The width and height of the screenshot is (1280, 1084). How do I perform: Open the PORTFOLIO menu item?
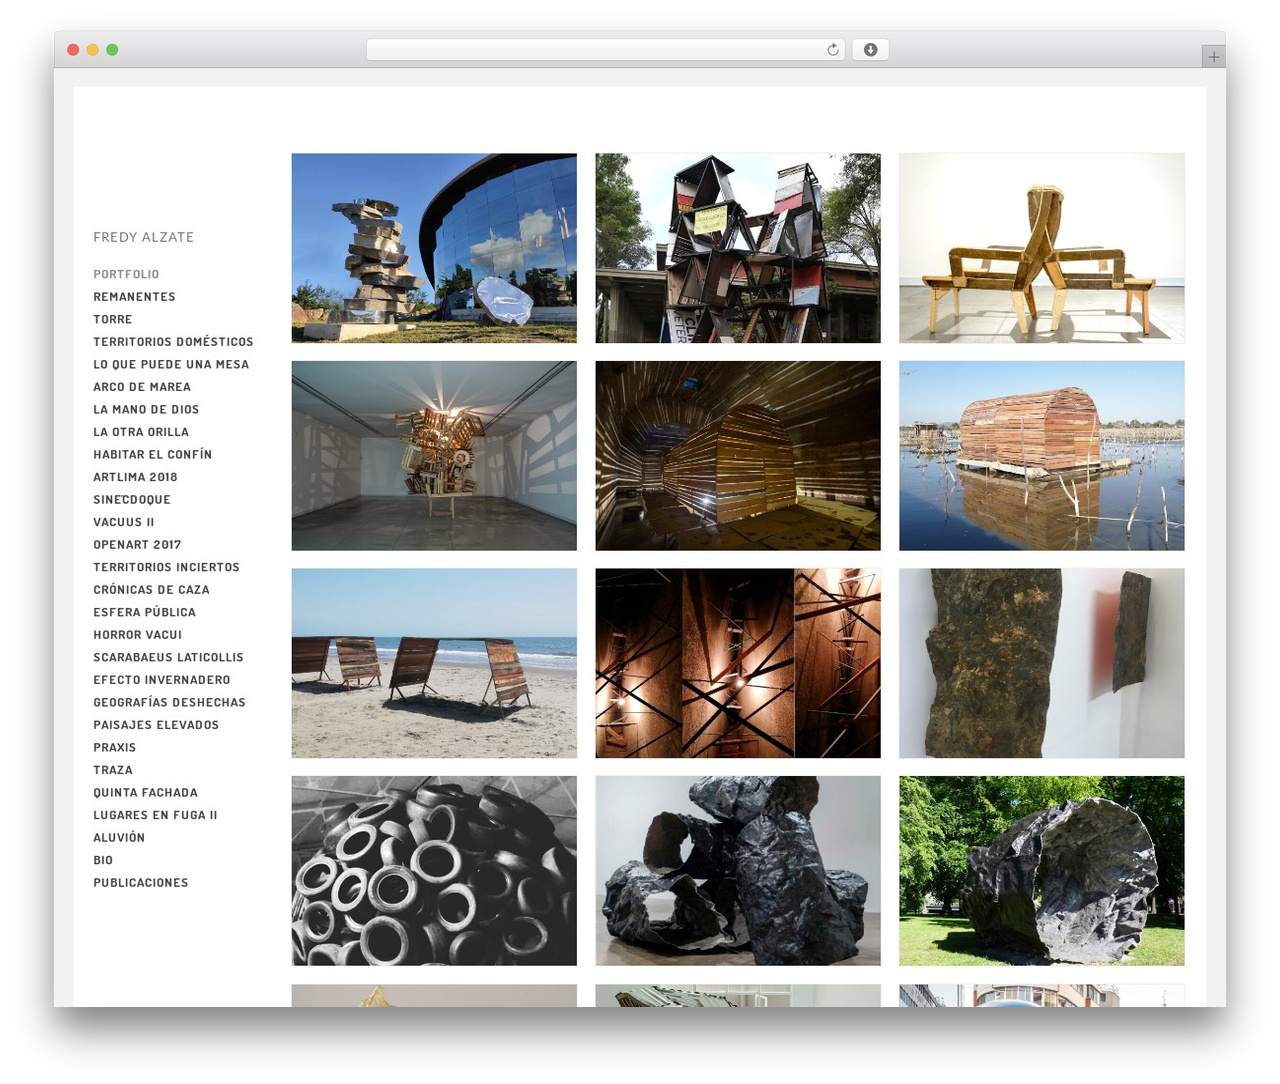tap(126, 274)
